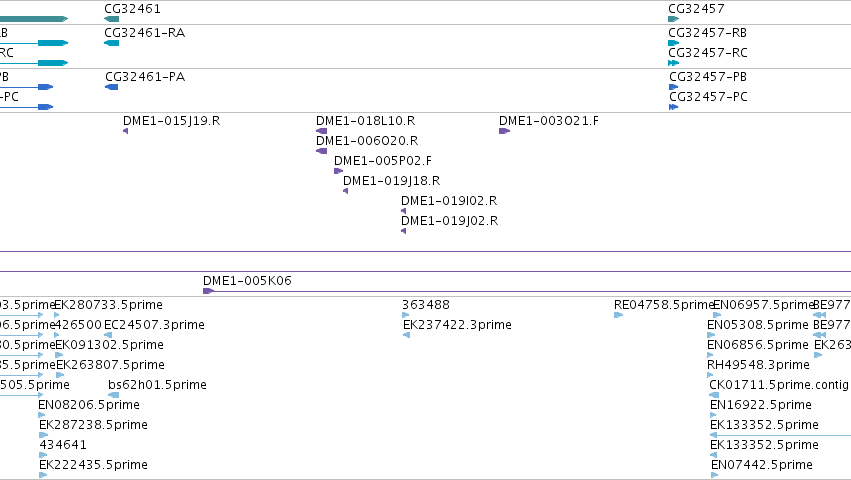
Task: Open the EK091302.5prime EST label
Action: coord(109,345)
